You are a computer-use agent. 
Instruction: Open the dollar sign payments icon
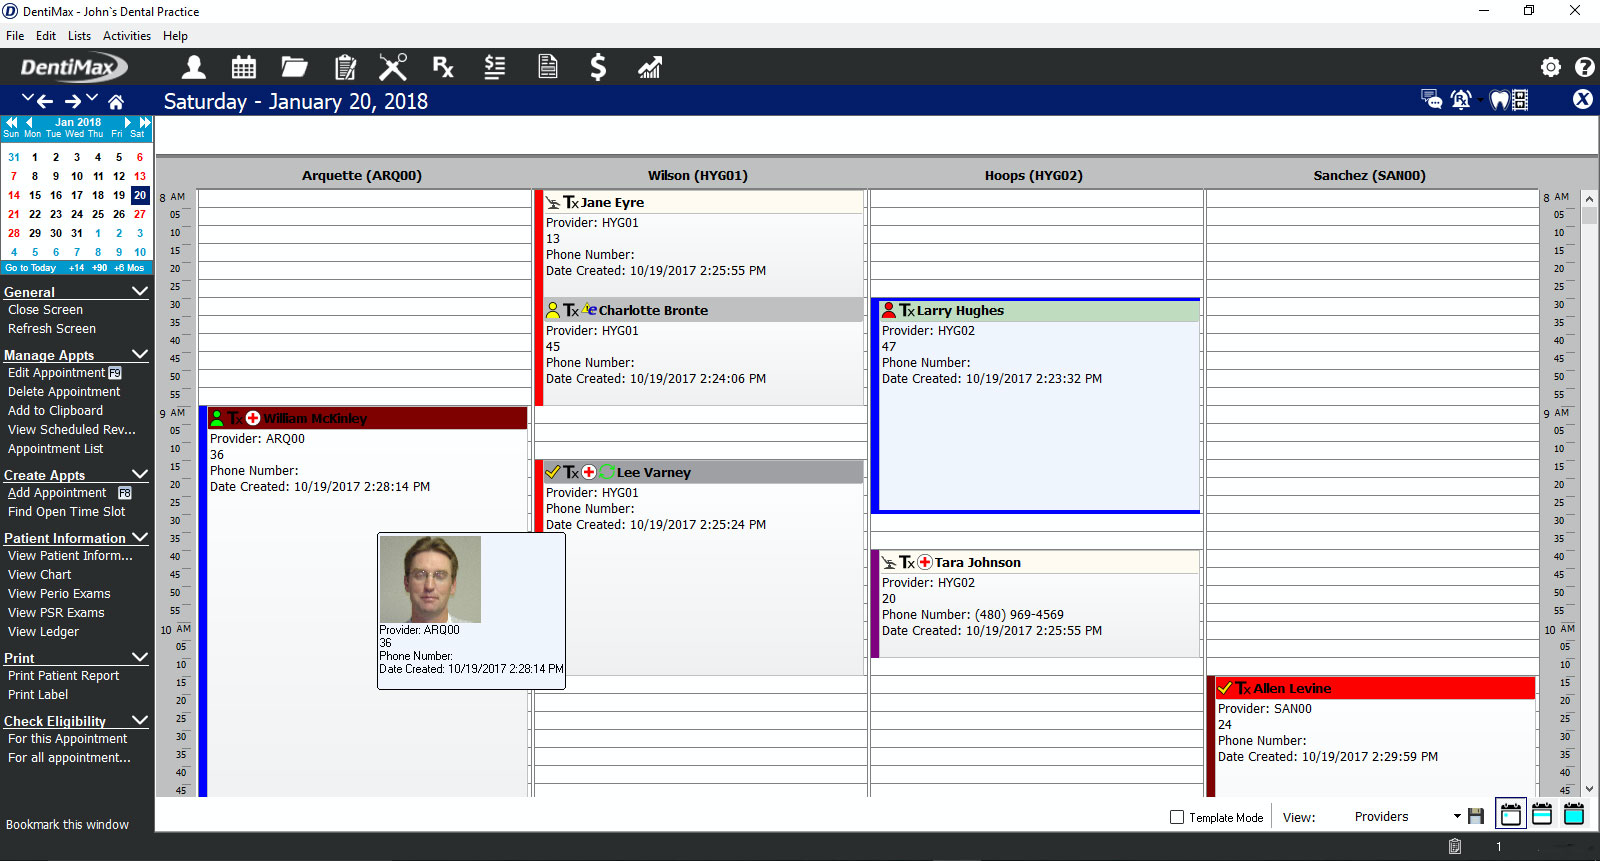(x=598, y=67)
